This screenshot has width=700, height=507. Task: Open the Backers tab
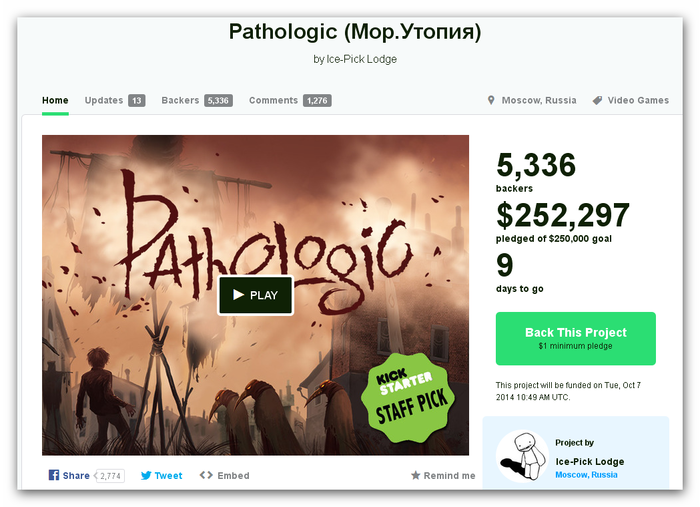tap(197, 100)
